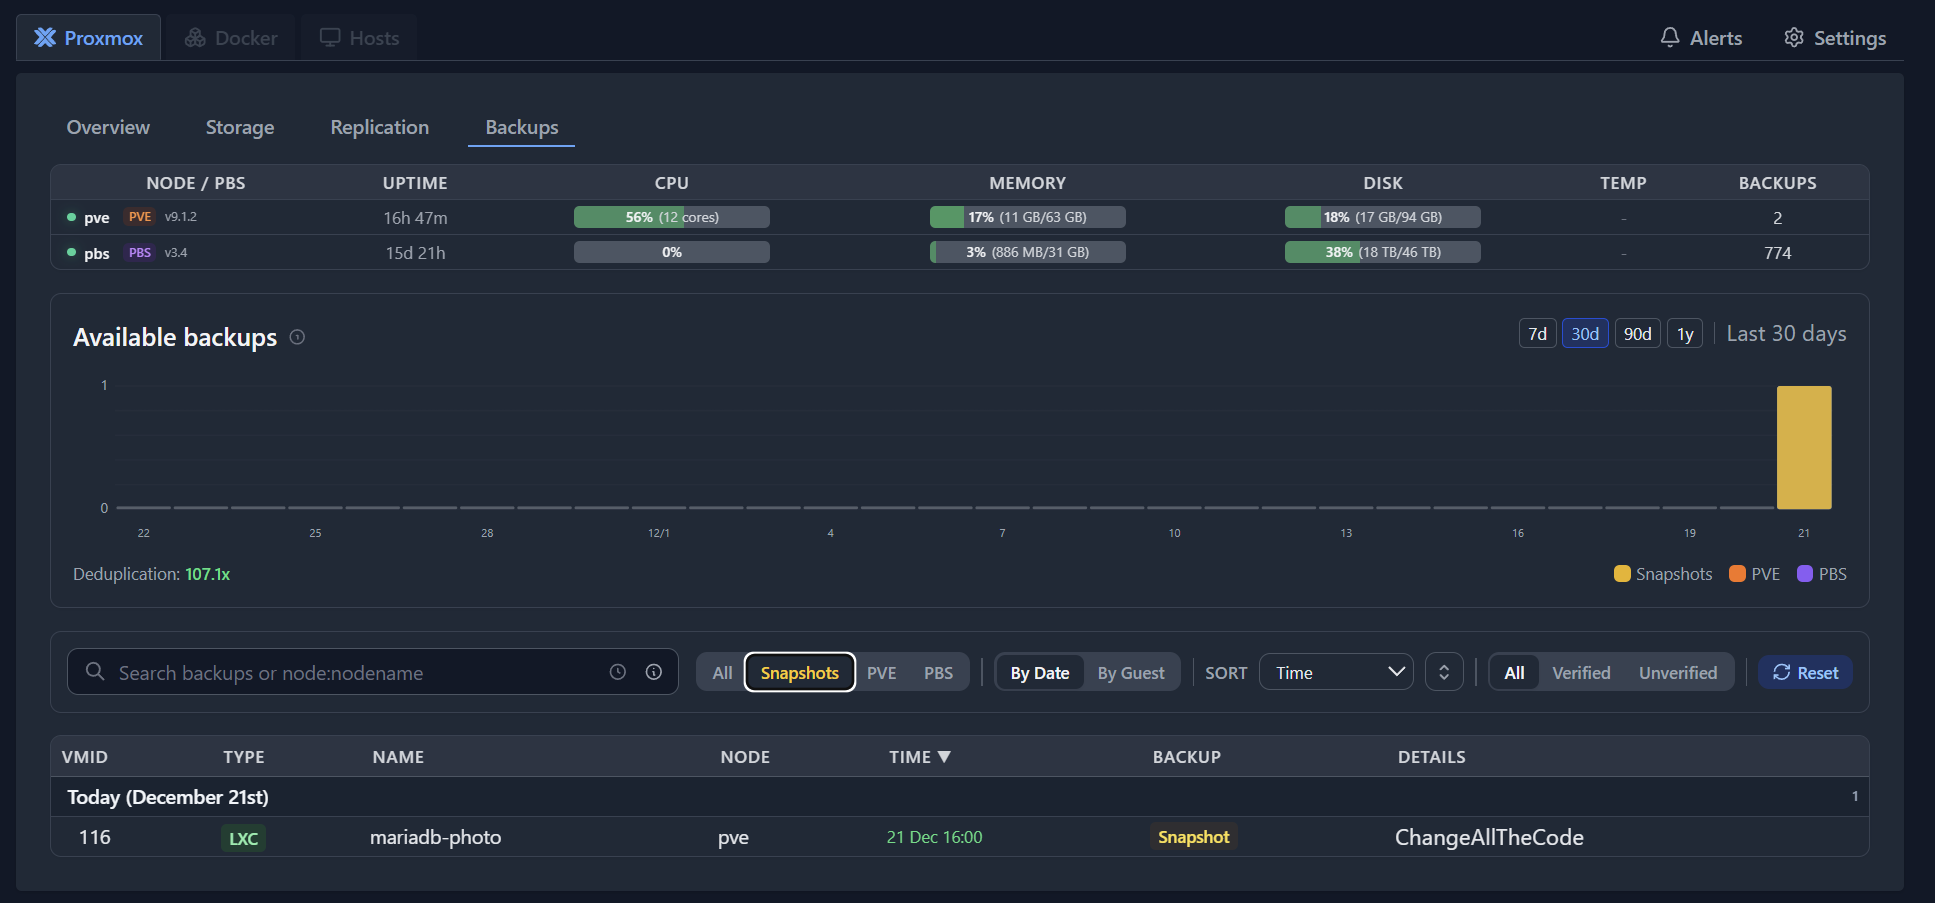The height and width of the screenshot is (903, 1935).
Task: Group backups By Guest
Action: pyautogui.click(x=1131, y=673)
